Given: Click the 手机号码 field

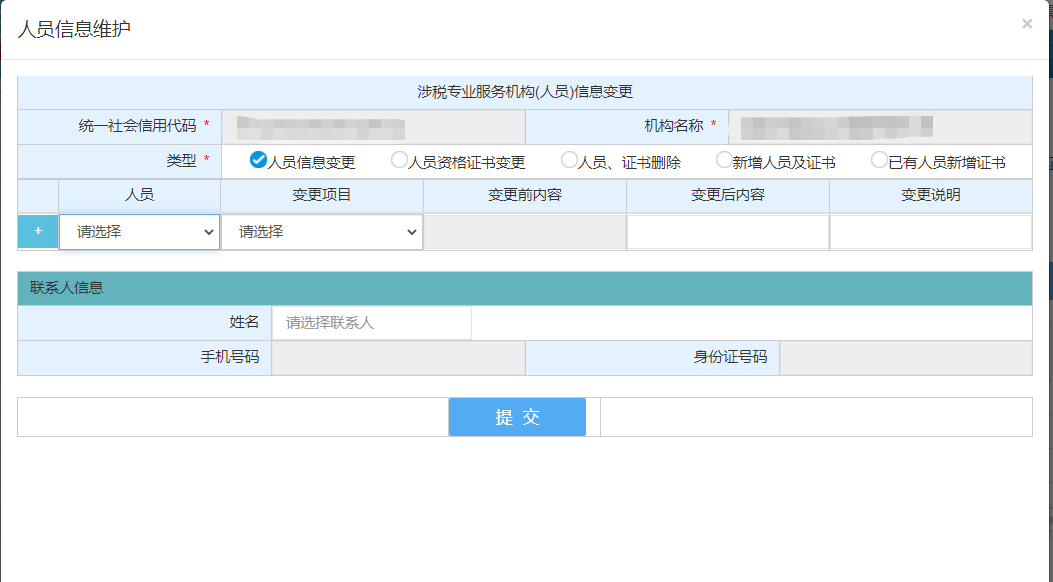Looking at the screenshot, I should tap(398, 358).
